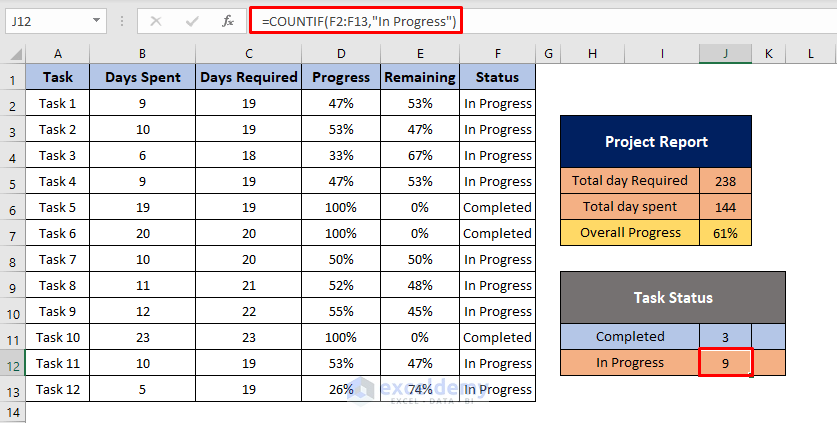Select row 12 header
The image size is (837, 423).
12,365
